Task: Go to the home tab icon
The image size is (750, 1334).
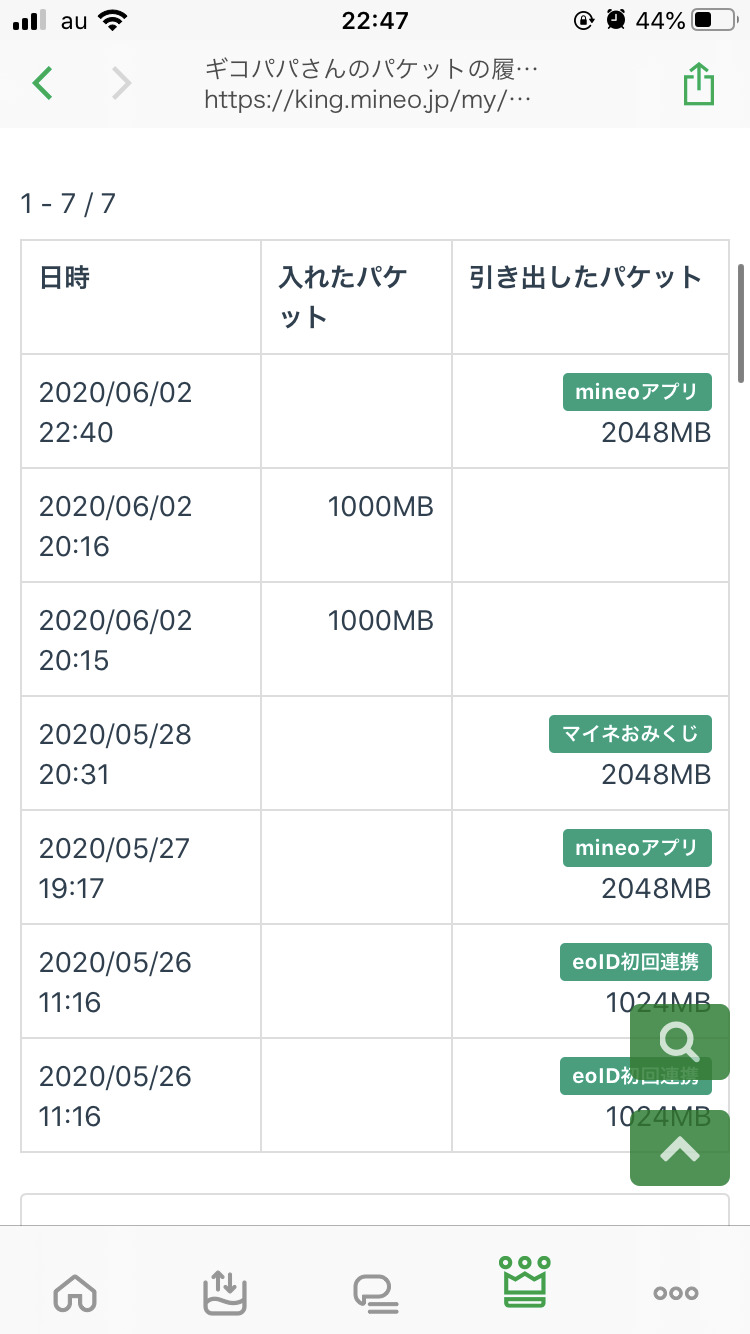Action: [74, 1293]
